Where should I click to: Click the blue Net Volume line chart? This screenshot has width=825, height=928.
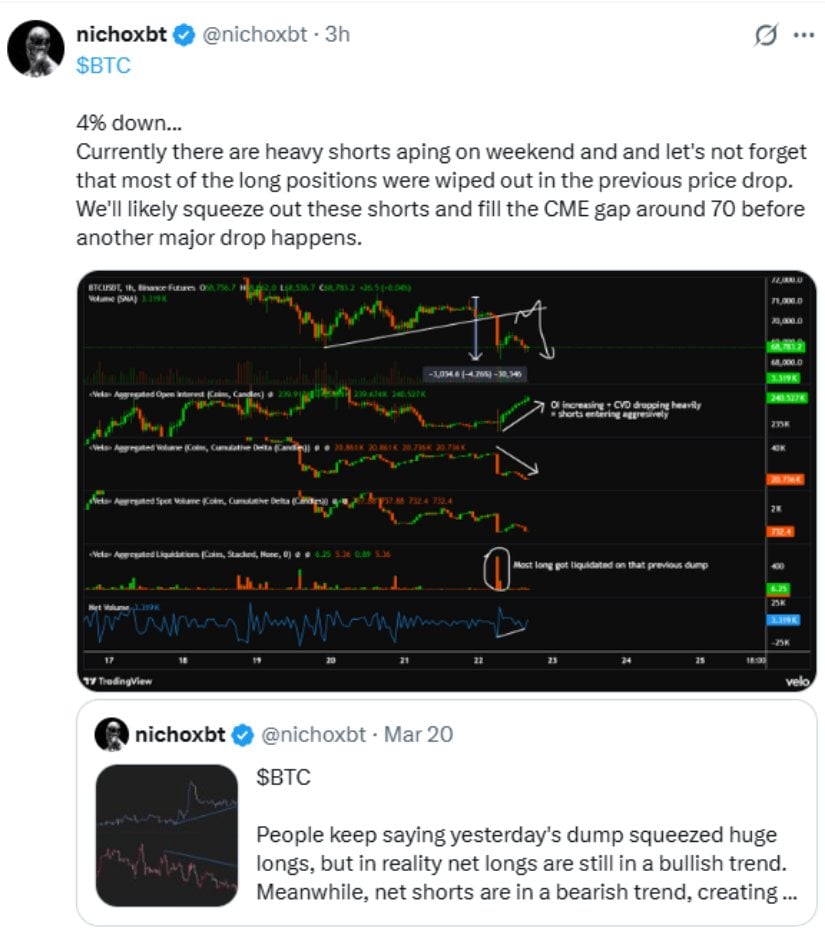click(300, 625)
